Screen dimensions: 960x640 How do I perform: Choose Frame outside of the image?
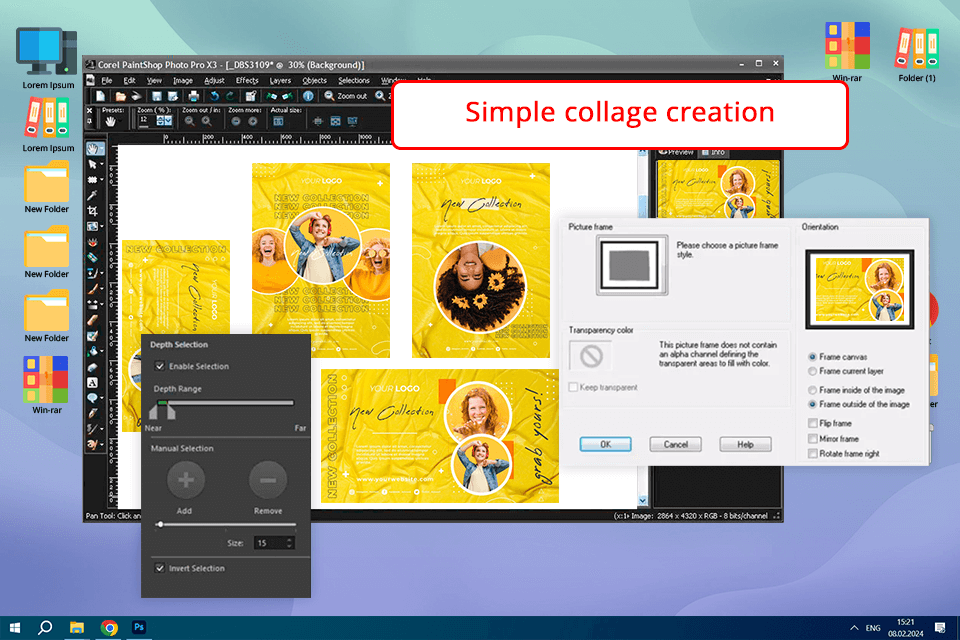[812, 404]
